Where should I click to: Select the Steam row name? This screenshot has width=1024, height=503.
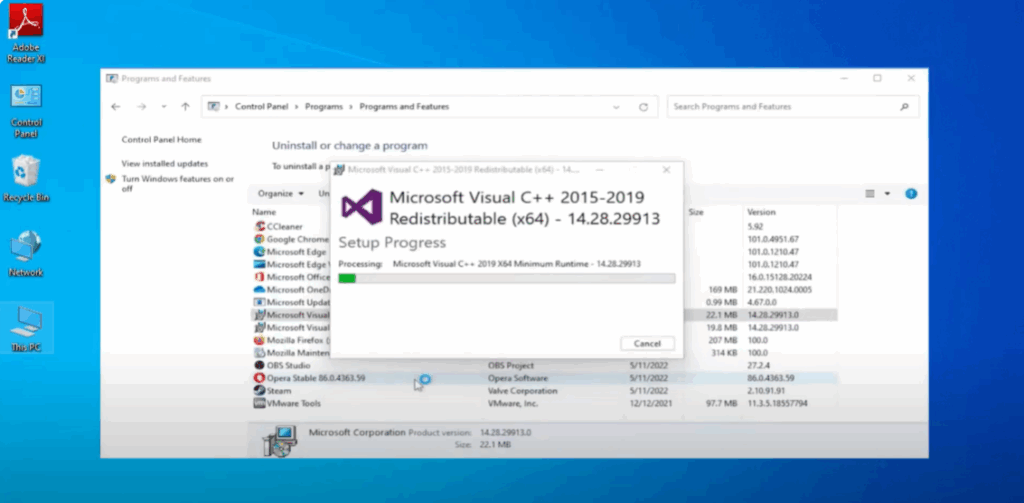point(279,391)
